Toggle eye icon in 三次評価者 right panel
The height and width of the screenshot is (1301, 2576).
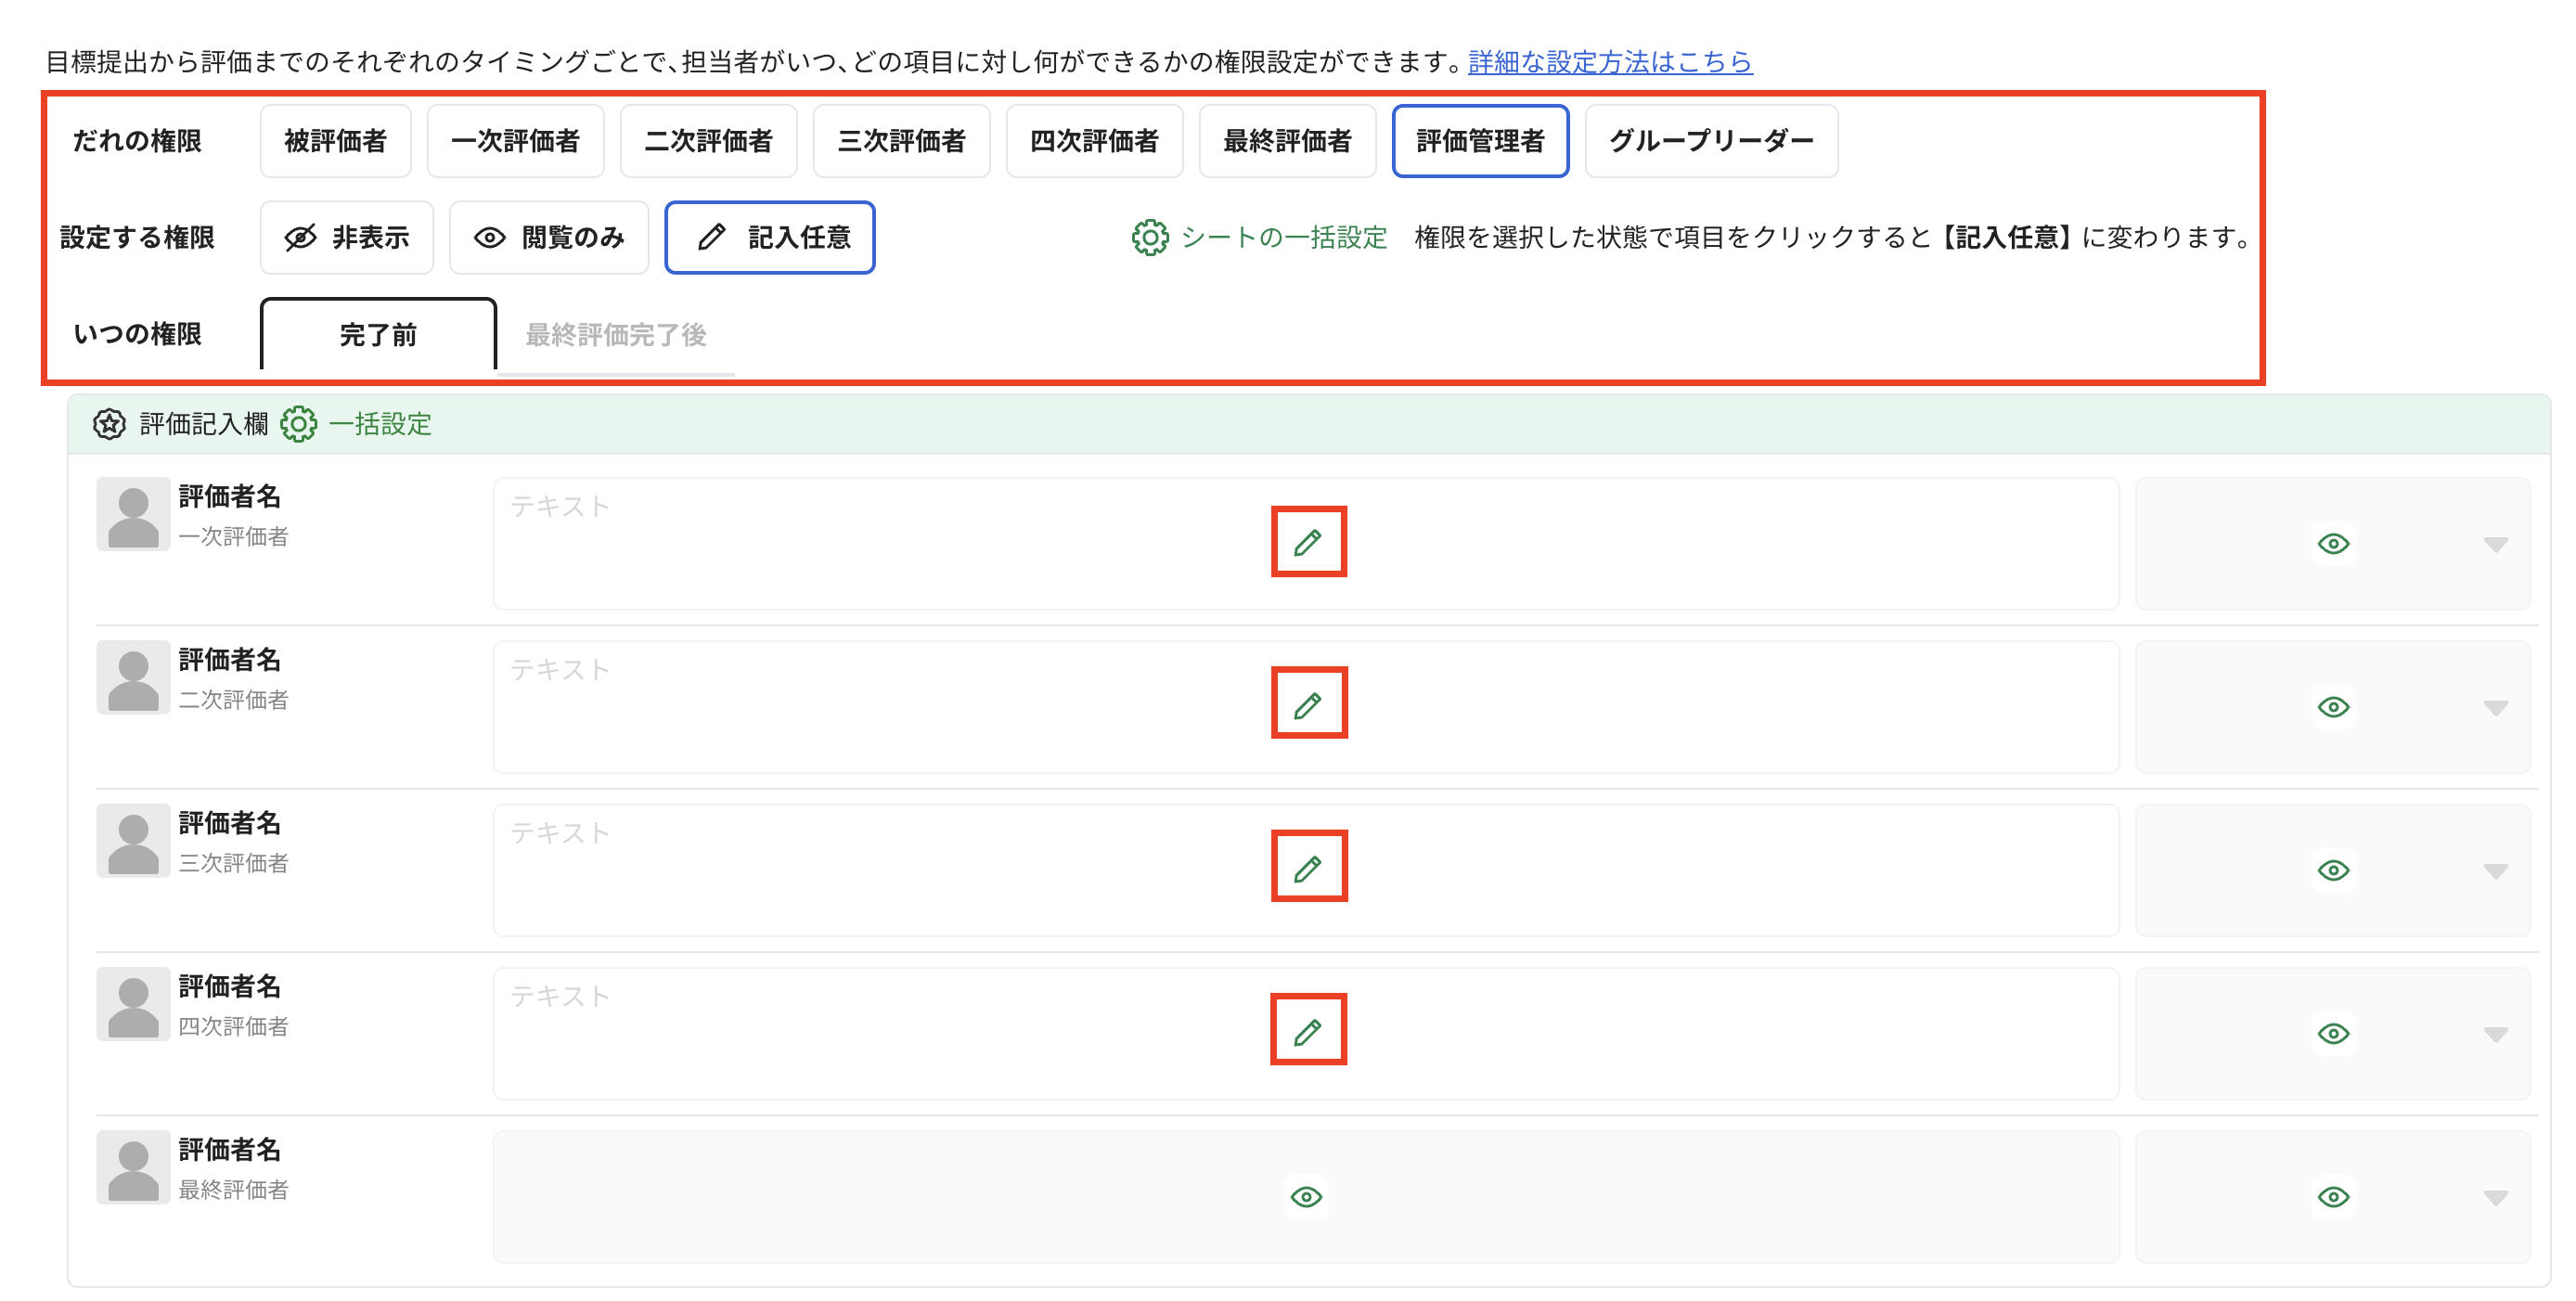coord(2333,869)
